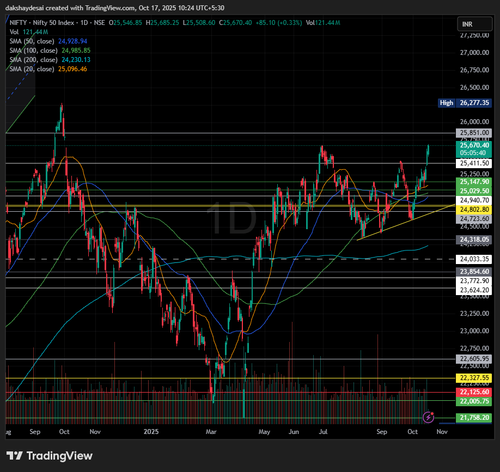This screenshot has height=472, width=500.
Task: Click the red 22,125.60 price label
Action: tap(474, 392)
